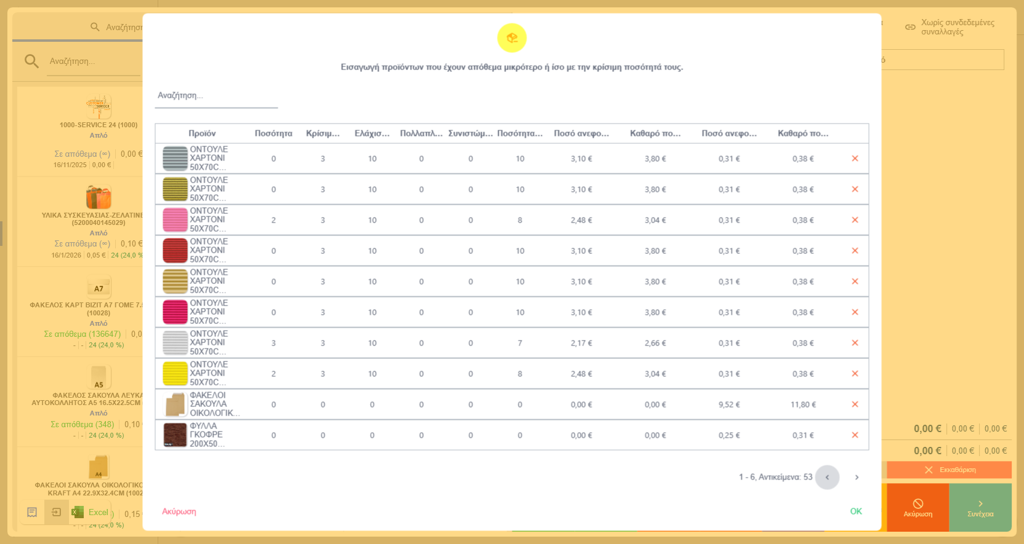Open the red ΟΝΤΟΥΛΕ ΧΑΡΤΟΝΙ product thumbnail
This screenshot has width=1024, height=544.
(x=174, y=251)
